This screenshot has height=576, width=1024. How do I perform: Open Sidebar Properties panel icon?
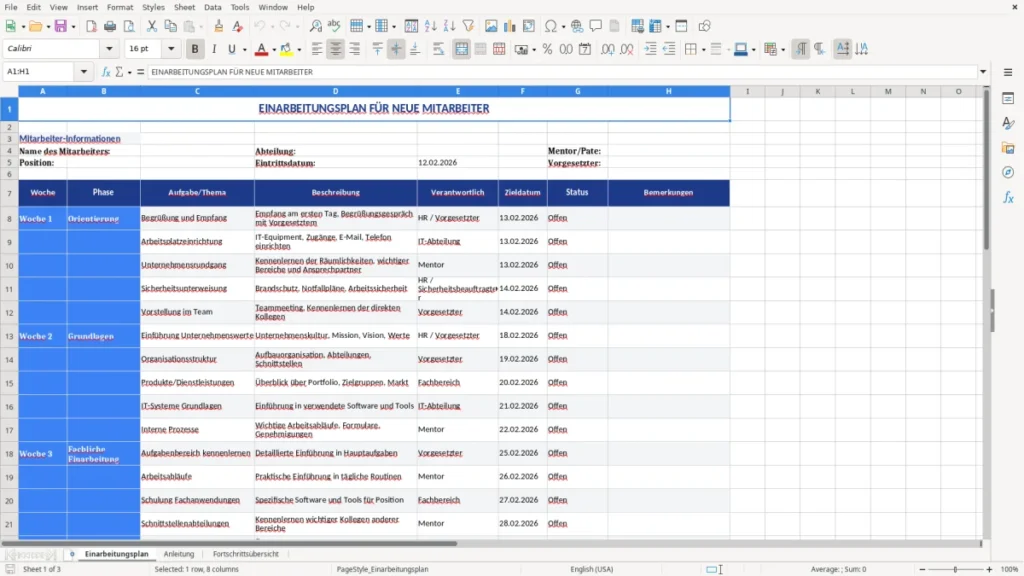point(1008,99)
